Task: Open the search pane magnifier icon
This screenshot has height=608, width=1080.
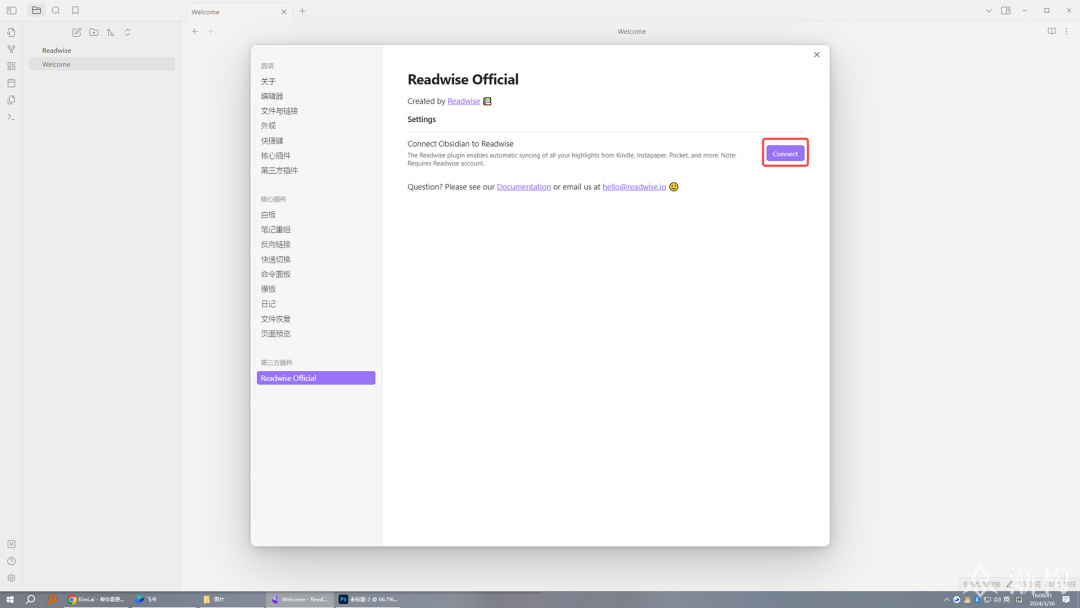Action: (56, 11)
